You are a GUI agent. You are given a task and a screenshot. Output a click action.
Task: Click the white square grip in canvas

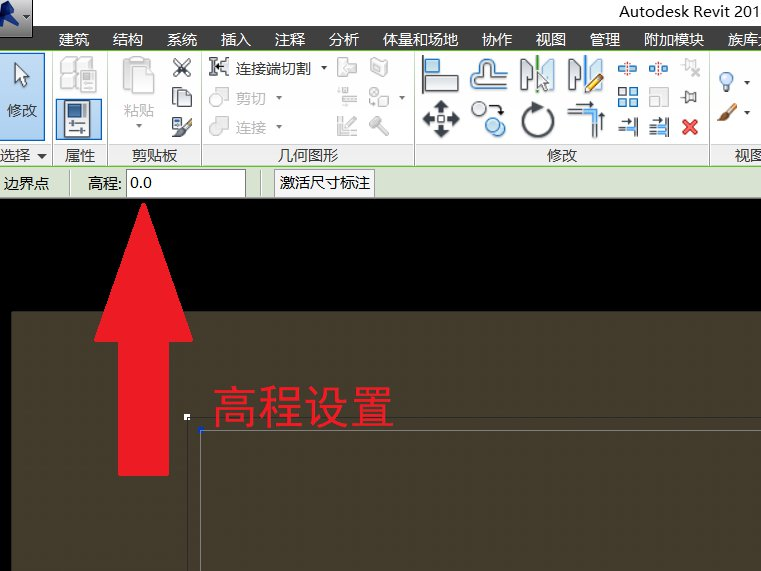click(x=187, y=417)
